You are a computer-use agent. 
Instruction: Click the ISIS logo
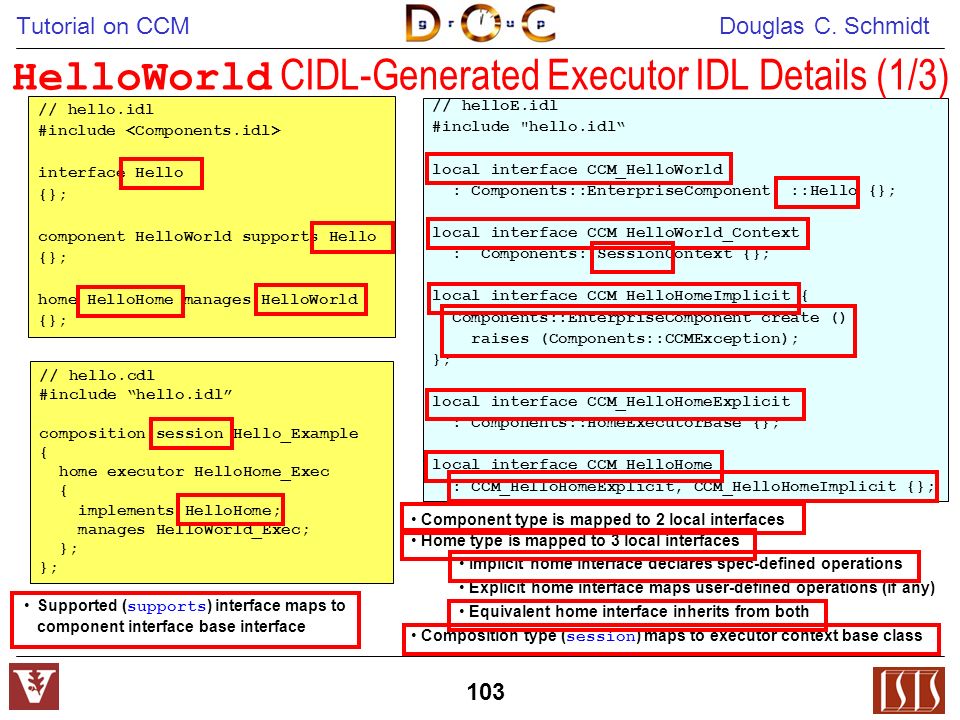tap(909, 691)
